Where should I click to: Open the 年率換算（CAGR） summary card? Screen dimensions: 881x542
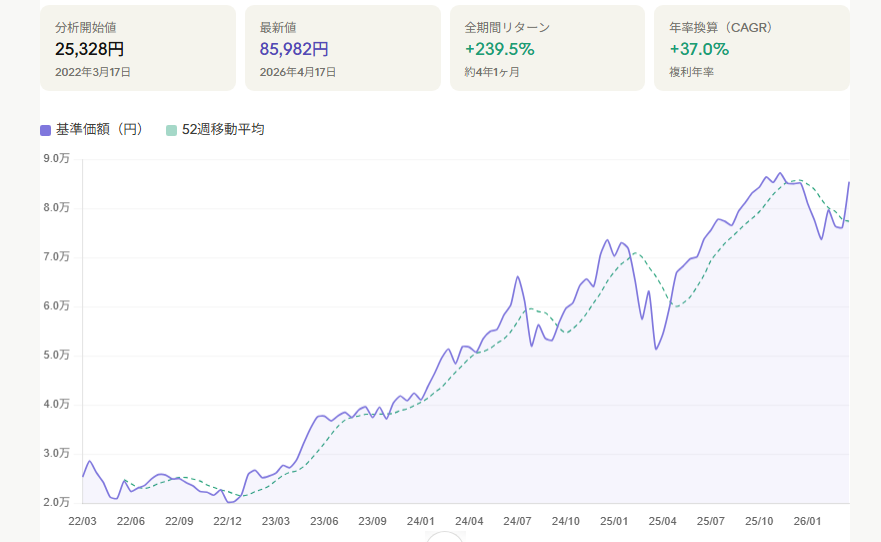click(751, 48)
